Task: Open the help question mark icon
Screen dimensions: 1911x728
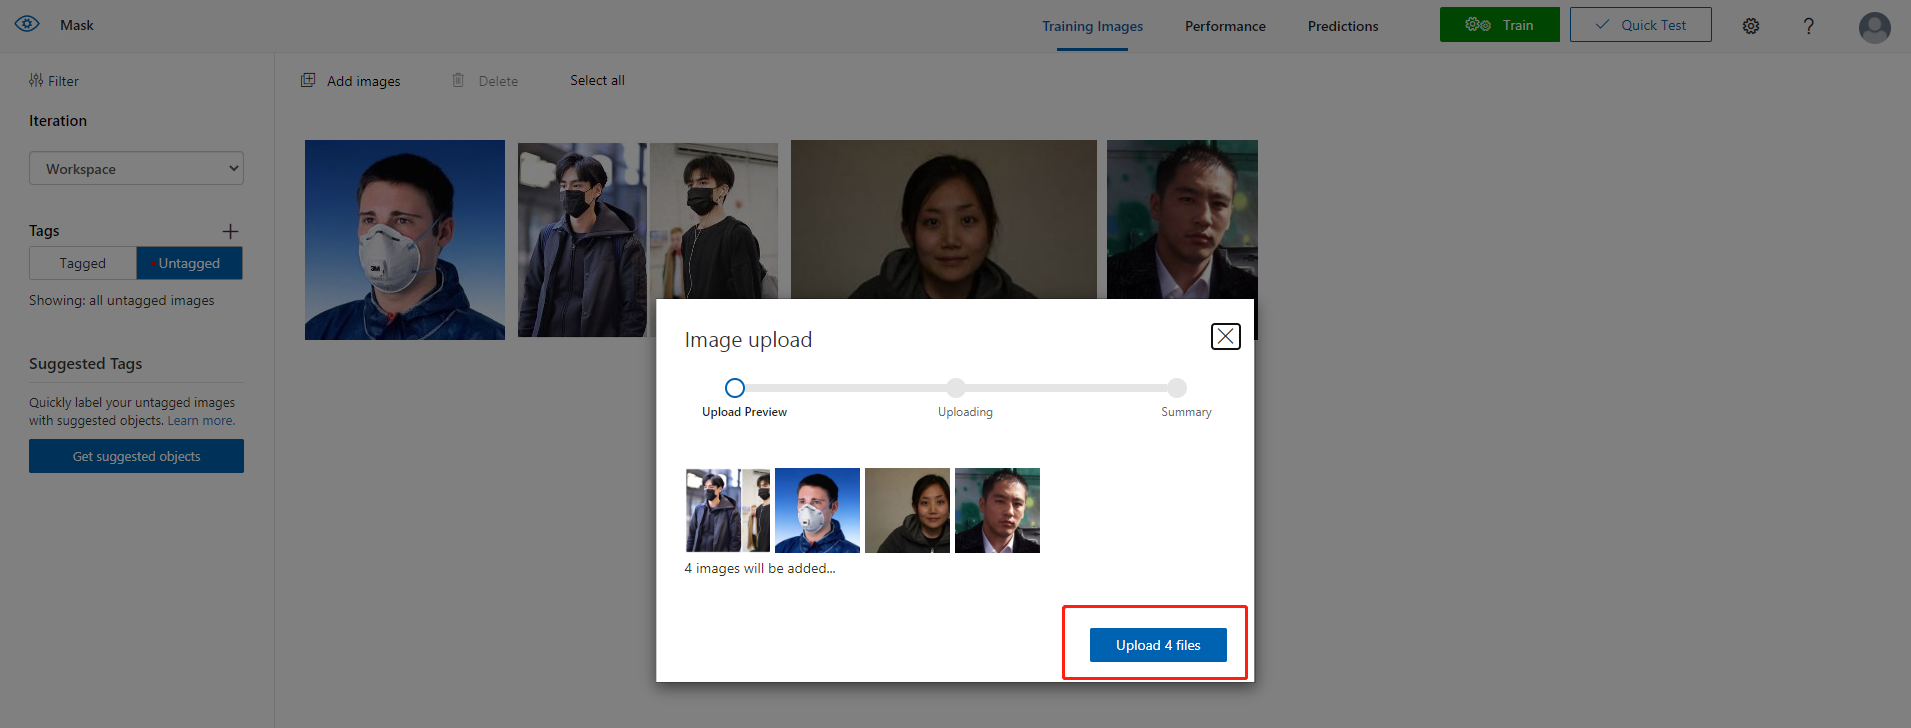Action: pos(1808,26)
